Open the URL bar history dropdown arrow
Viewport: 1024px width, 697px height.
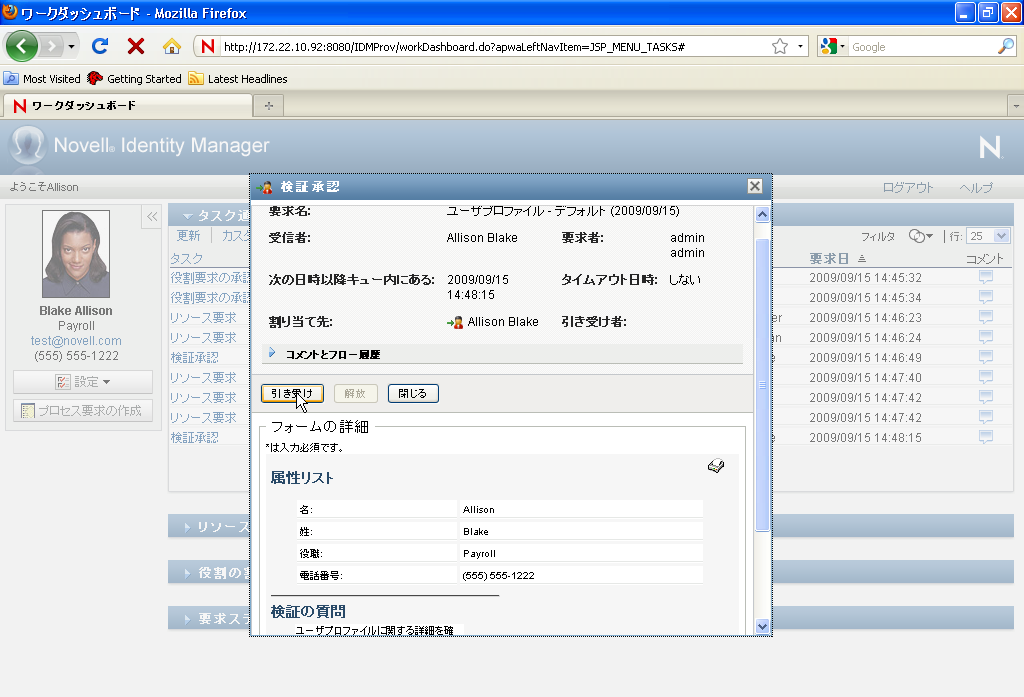(800, 46)
